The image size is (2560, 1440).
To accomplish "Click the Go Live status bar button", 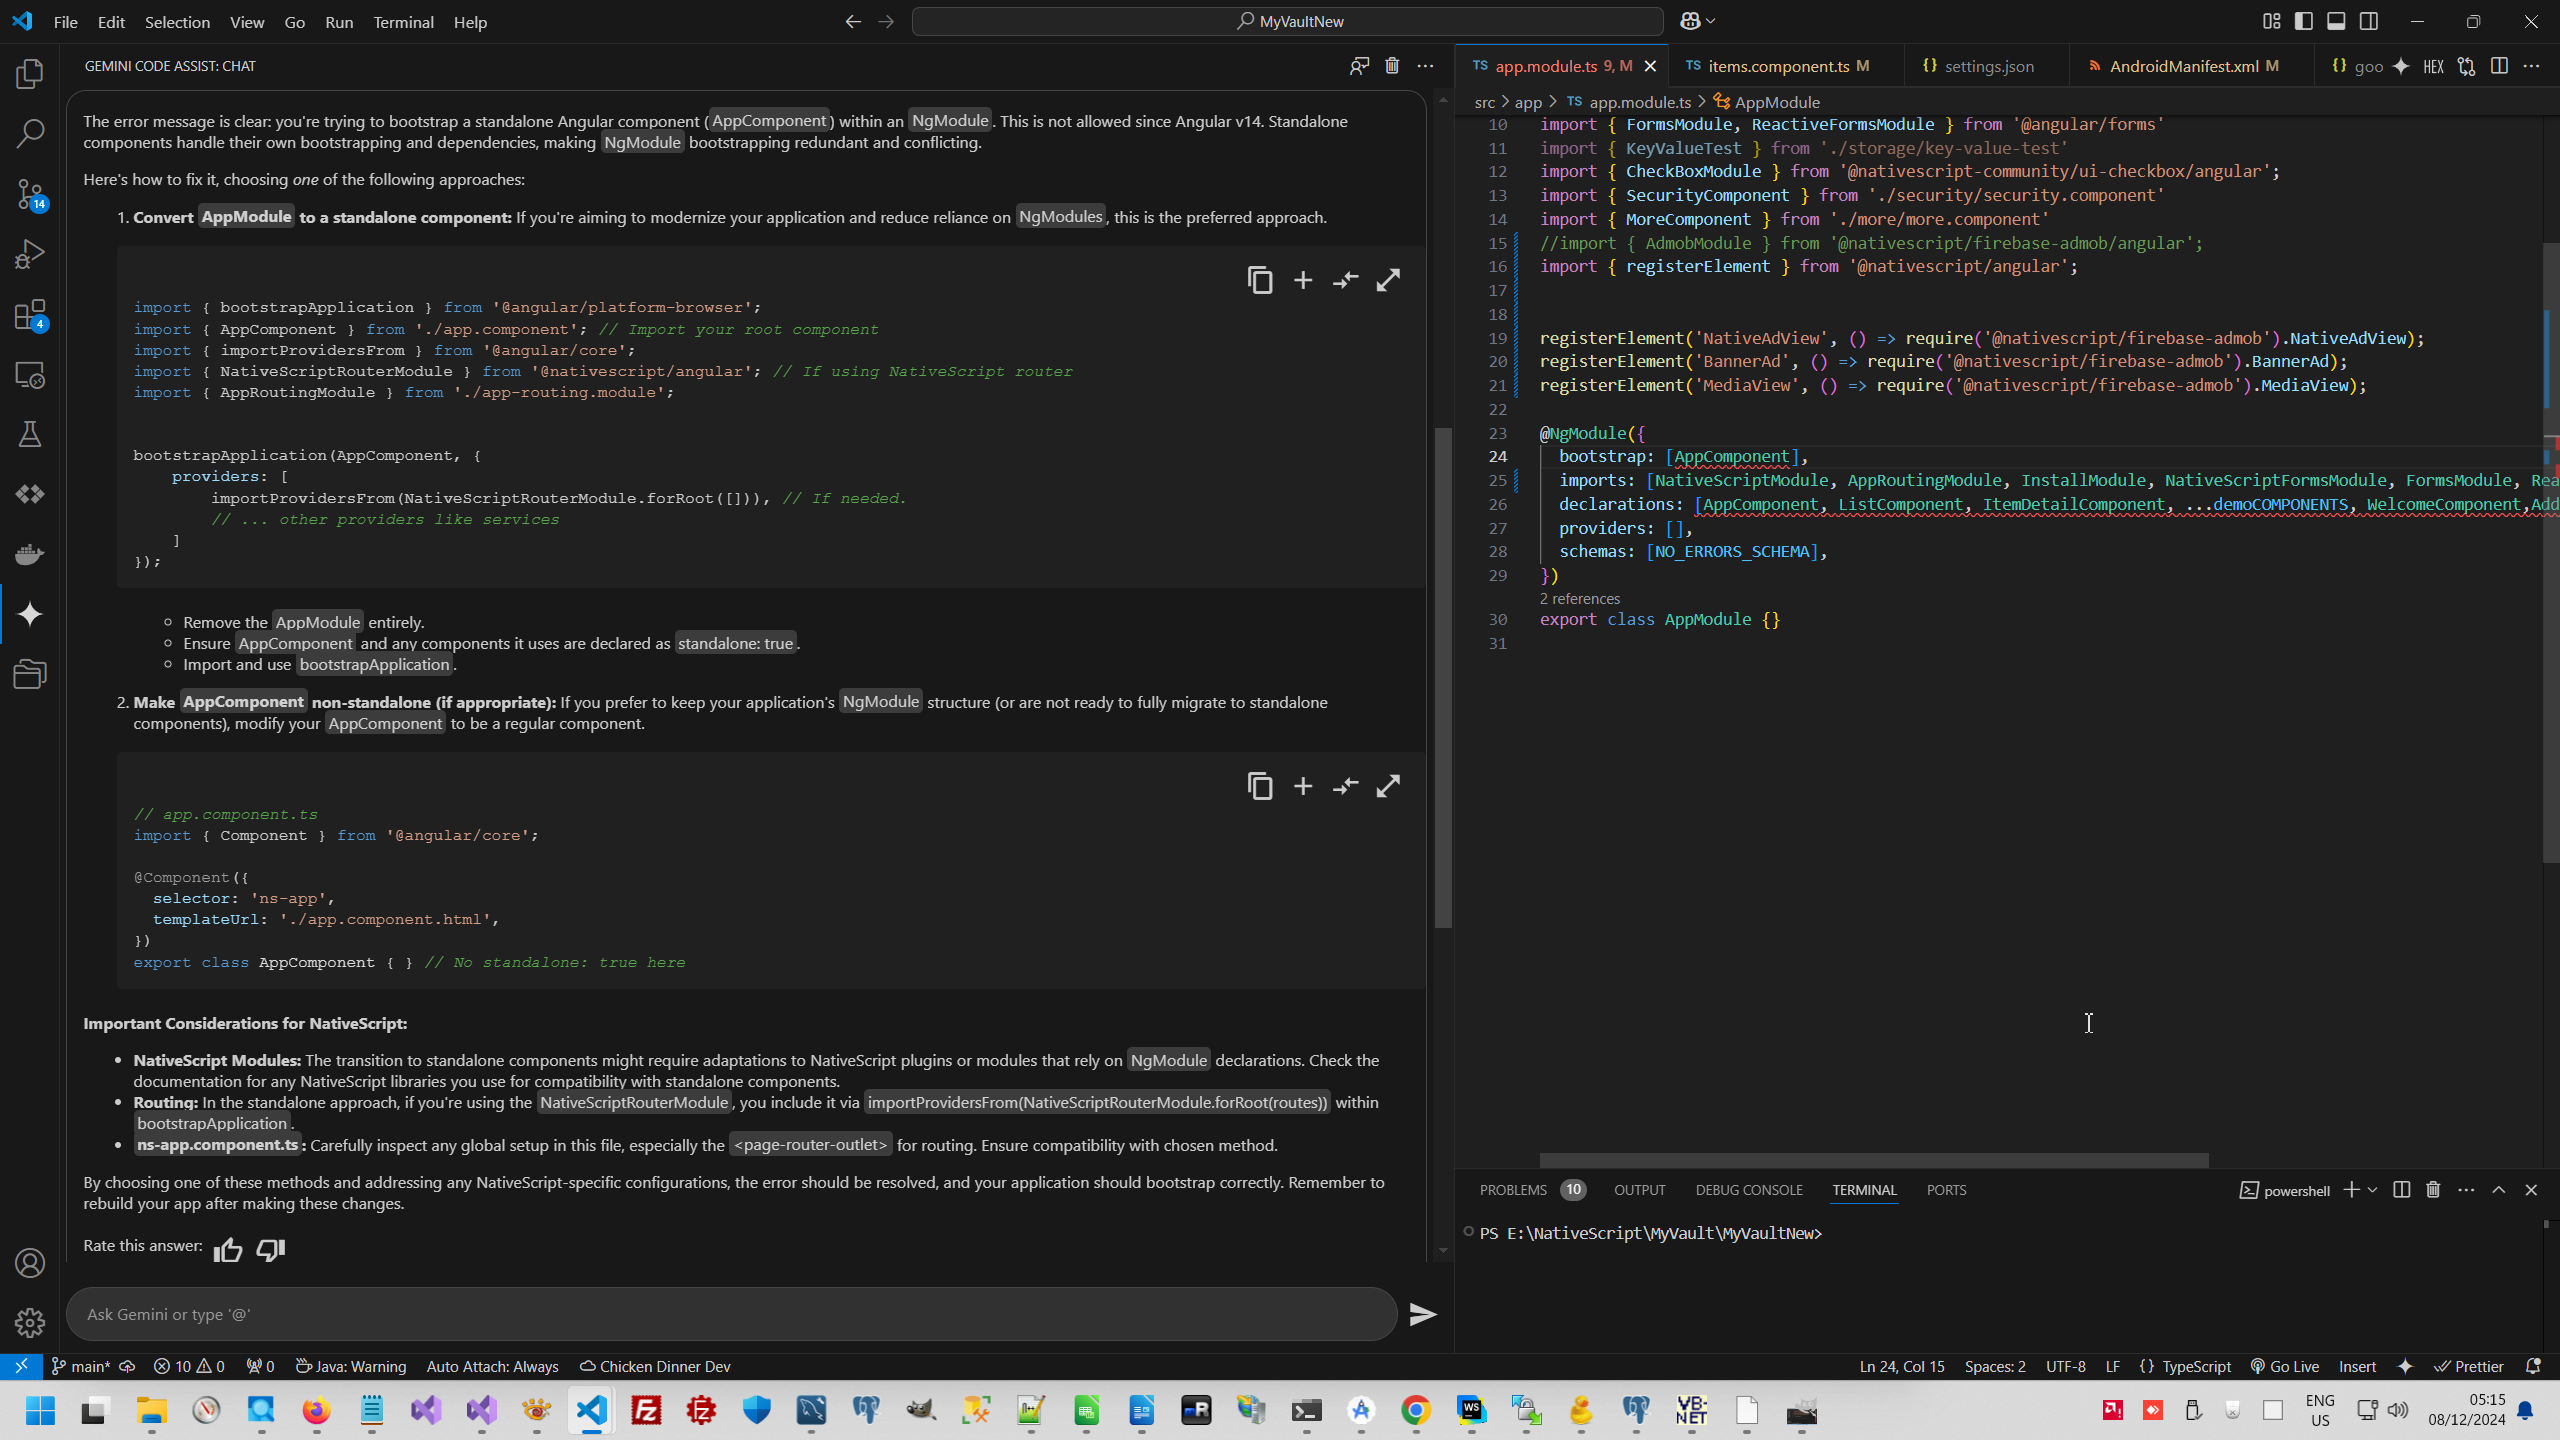I will point(2285,1367).
